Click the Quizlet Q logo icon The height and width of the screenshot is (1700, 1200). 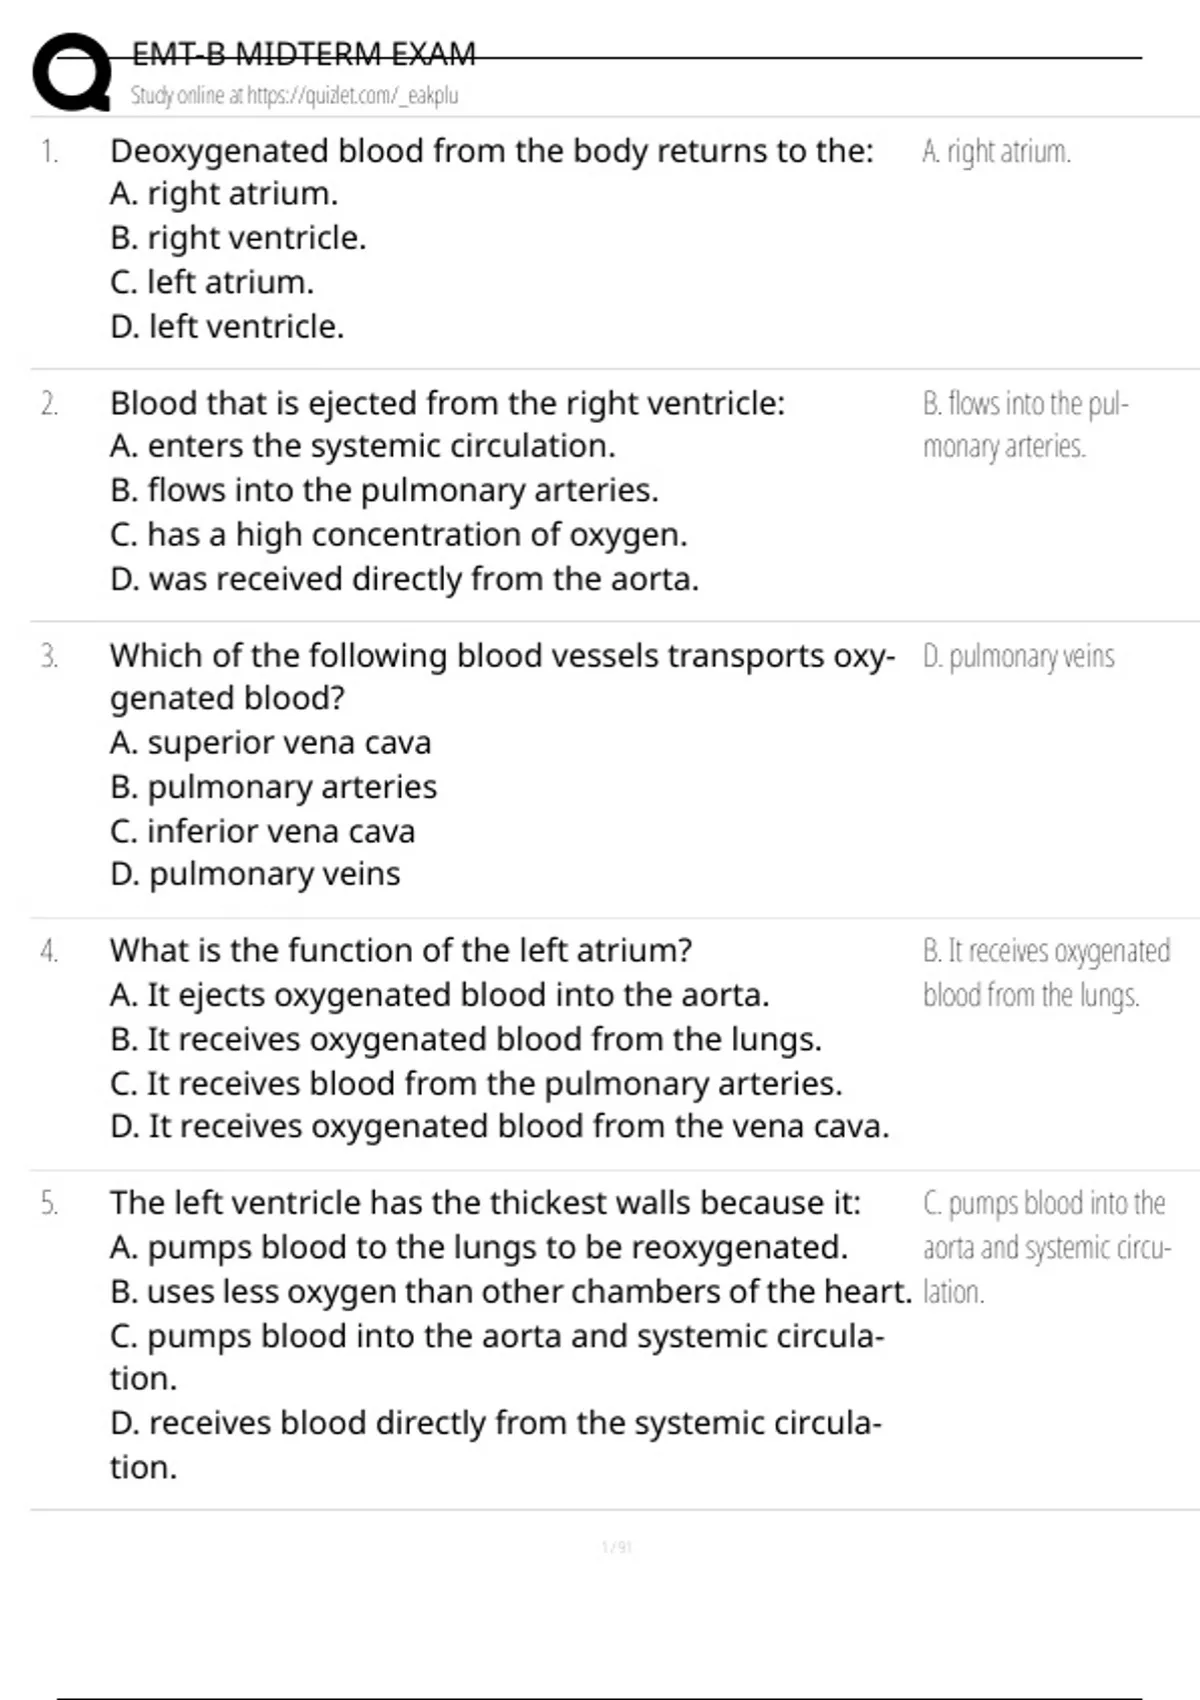coord(72,72)
